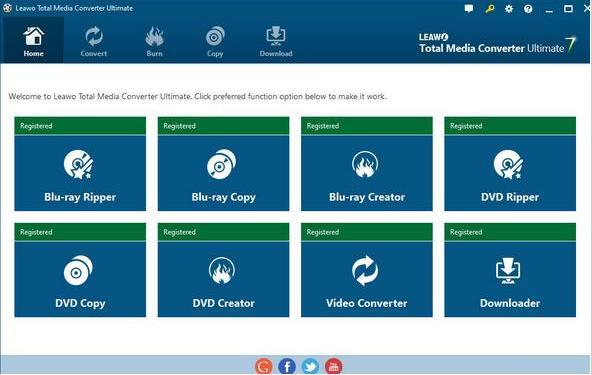Click the Registered banner above DVD Ripper

(510, 126)
